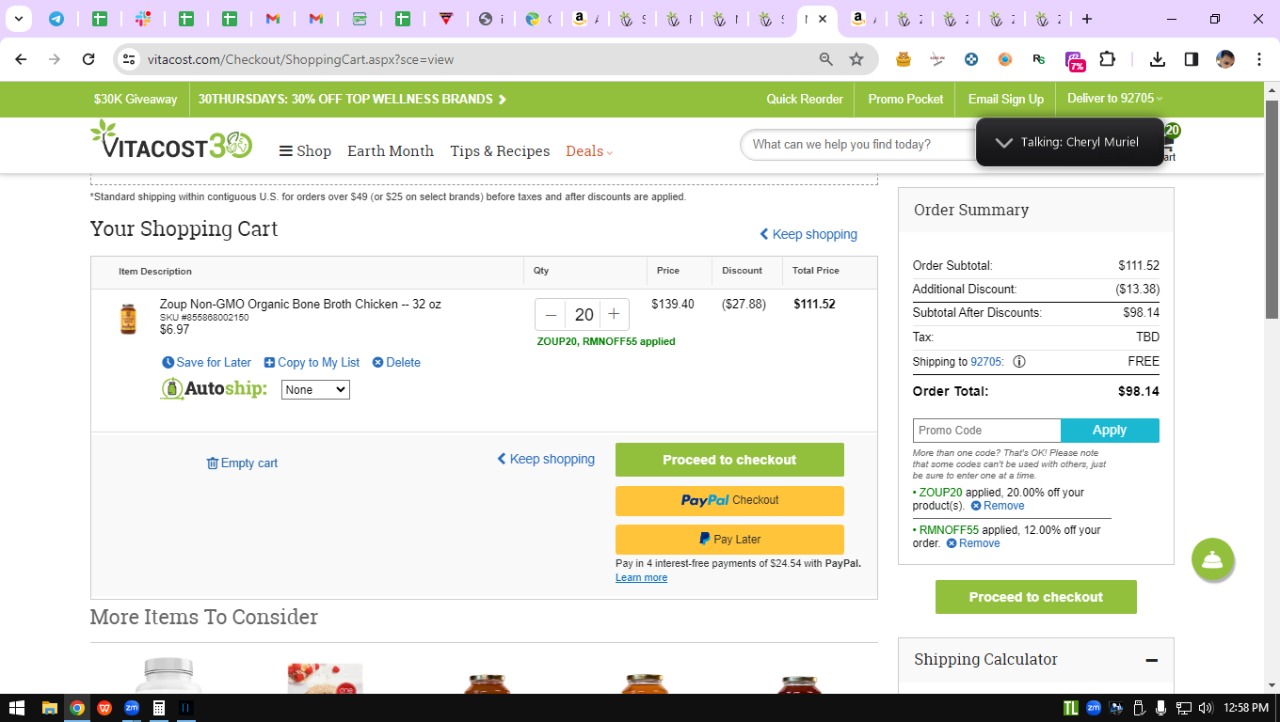Expand the Deliver to 92705 dropdown
The width and height of the screenshot is (1280, 722).
click(1115, 98)
